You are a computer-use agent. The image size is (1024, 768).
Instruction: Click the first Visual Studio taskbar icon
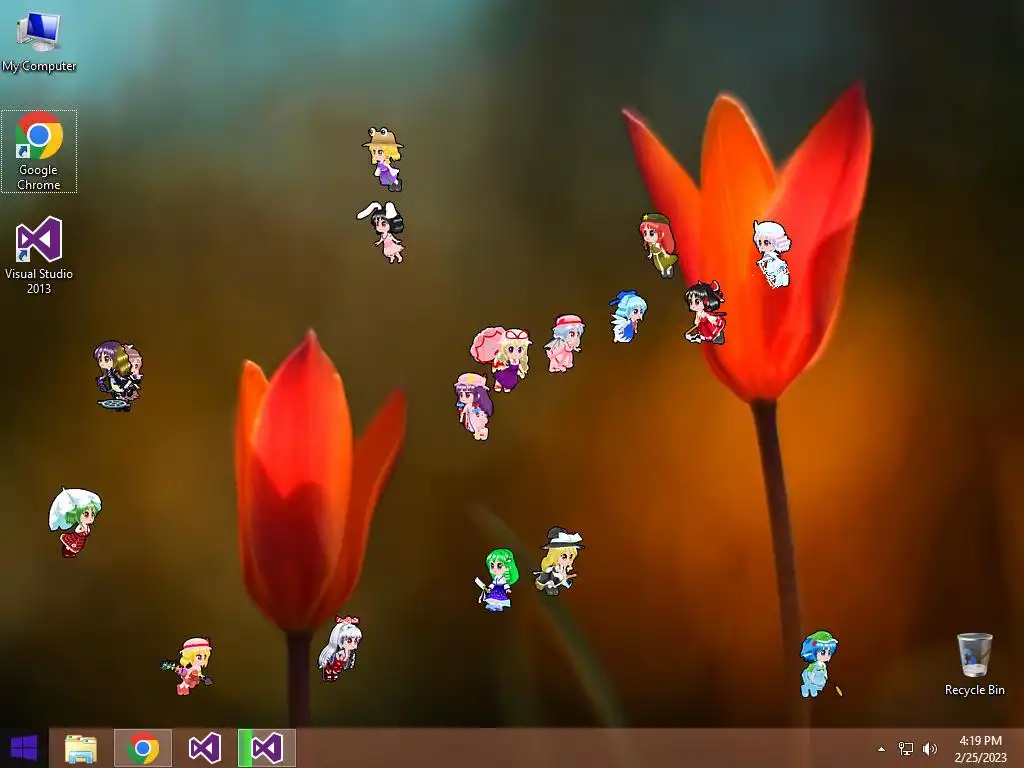point(204,748)
